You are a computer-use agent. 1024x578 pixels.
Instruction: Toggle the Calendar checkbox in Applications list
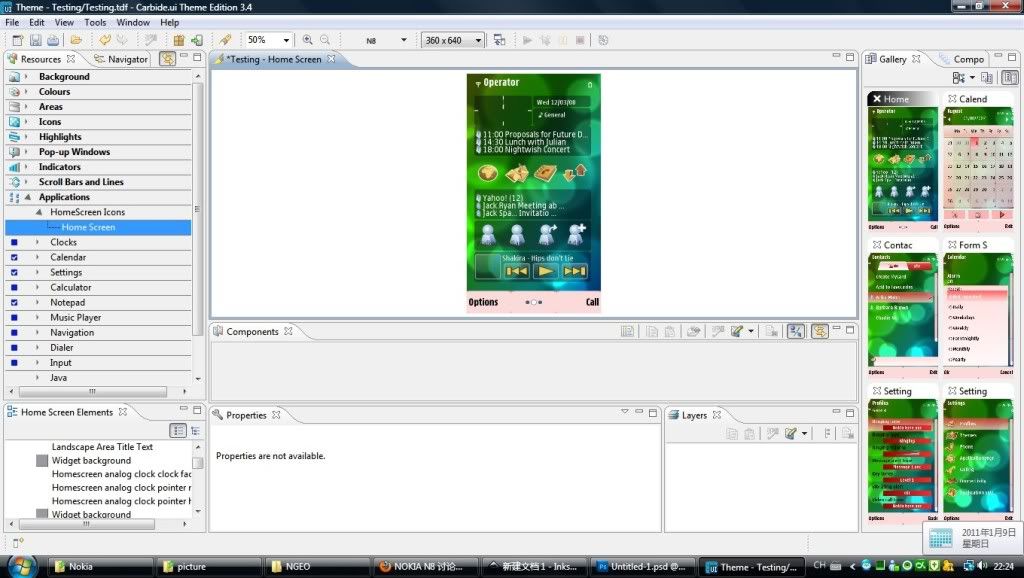[x=14, y=258]
